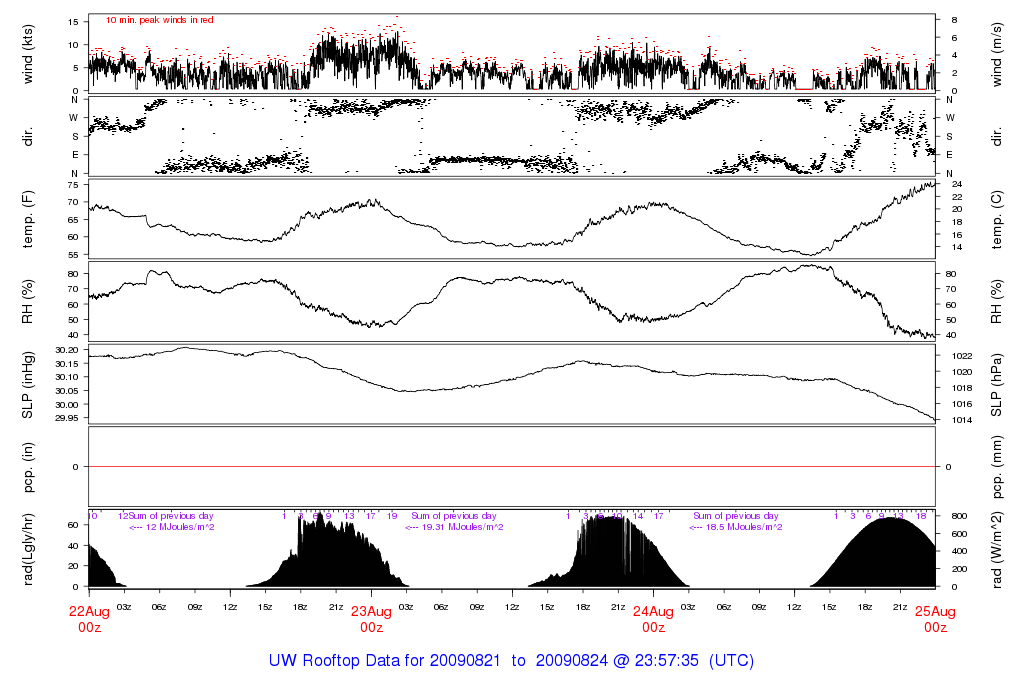Click the "200" W/m^2 tick value
This screenshot has width=1024, height=700.
(959, 569)
